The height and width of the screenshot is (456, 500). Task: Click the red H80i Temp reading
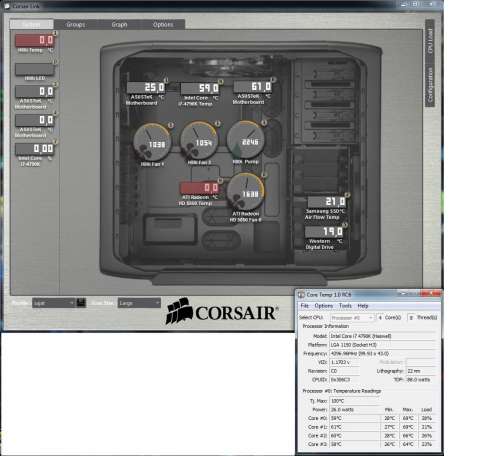(x=35, y=40)
